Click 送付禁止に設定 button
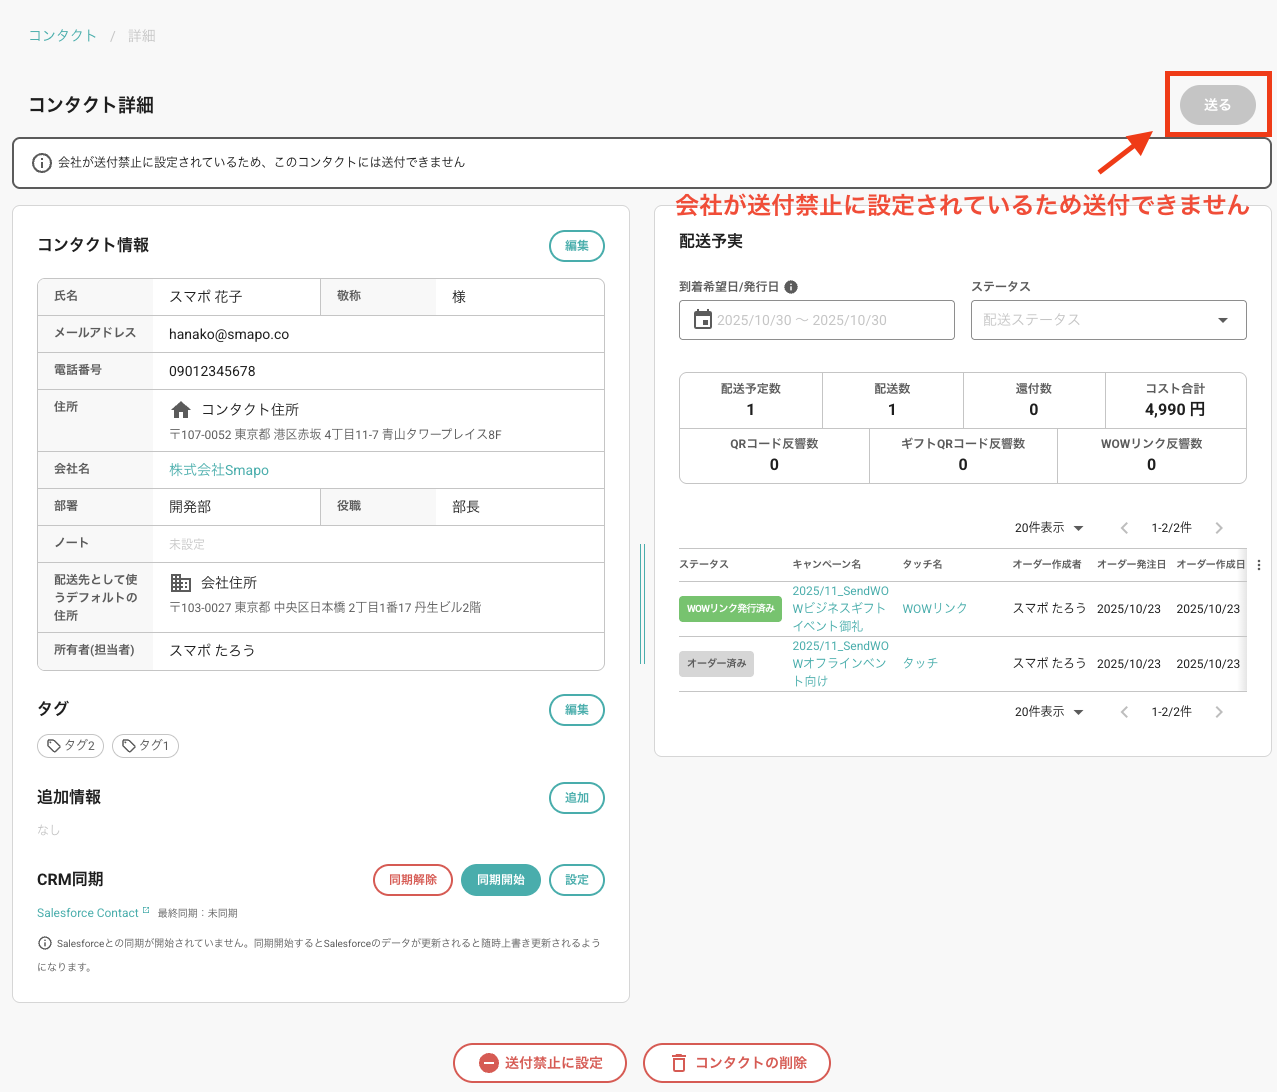Viewport: 1277px width, 1092px height. (540, 1063)
